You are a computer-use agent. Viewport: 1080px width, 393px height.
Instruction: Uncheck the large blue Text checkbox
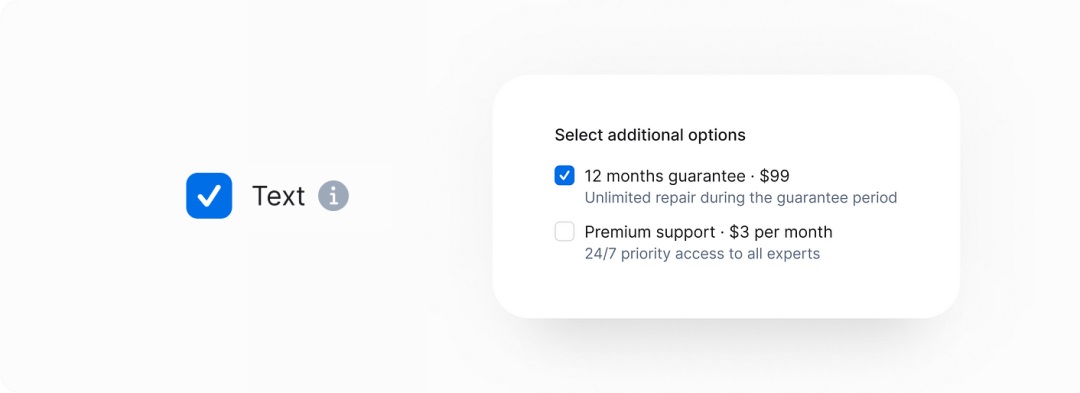[209, 196]
